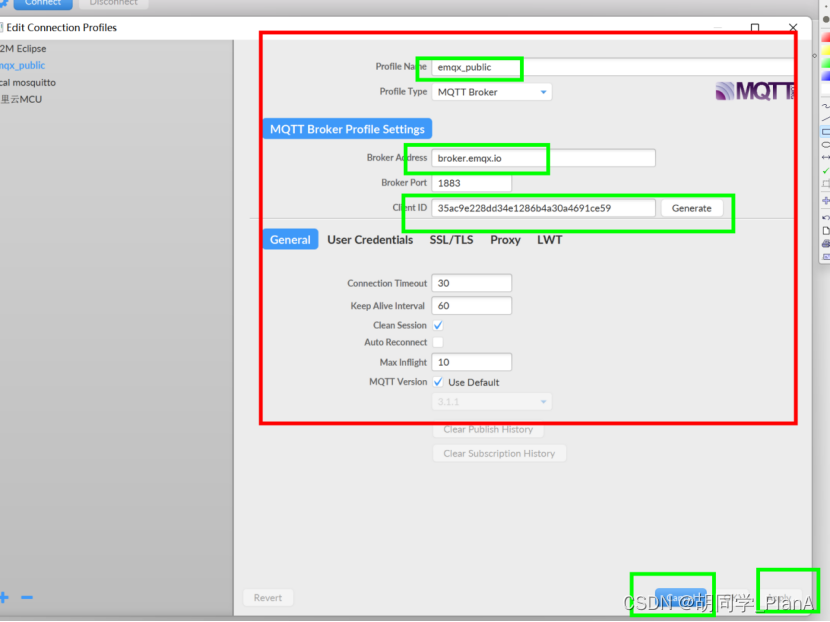Click the blue Cancel button

pyautogui.click(x=681, y=597)
